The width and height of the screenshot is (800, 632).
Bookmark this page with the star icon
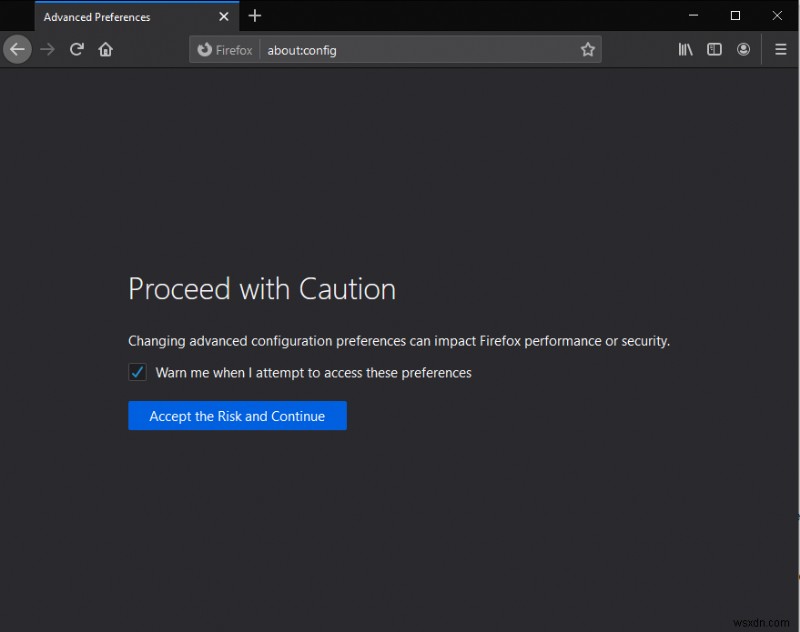click(x=588, y=49)
